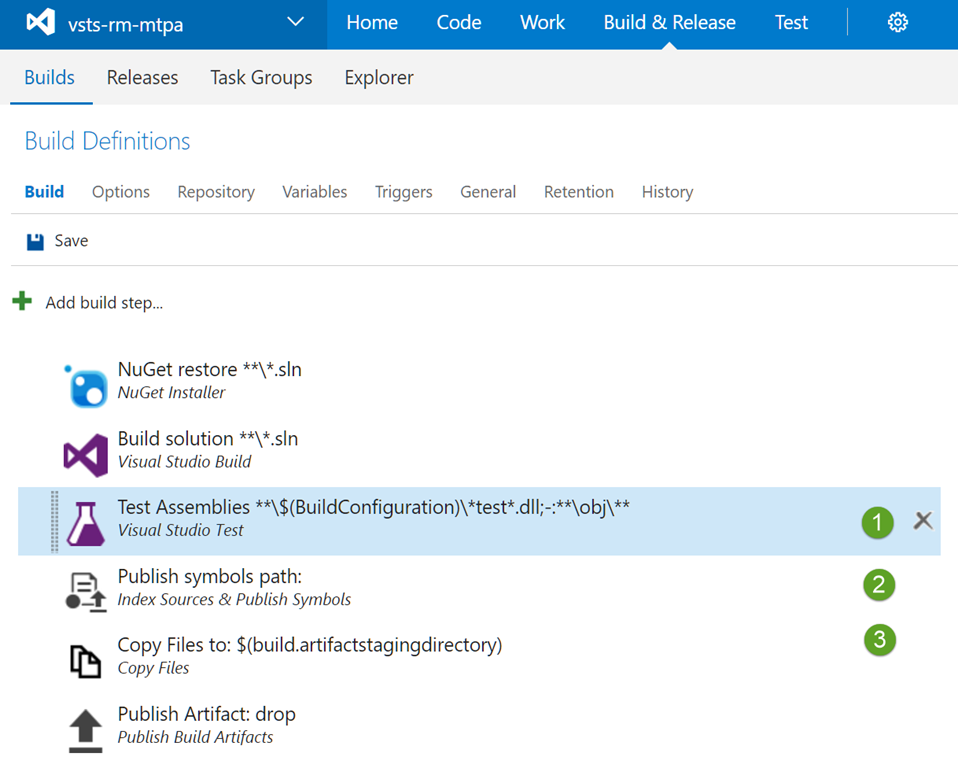Click the Visual Studio Build step icon
The width and height of the screenshot is (958, 768).
[x=86, y=455]
